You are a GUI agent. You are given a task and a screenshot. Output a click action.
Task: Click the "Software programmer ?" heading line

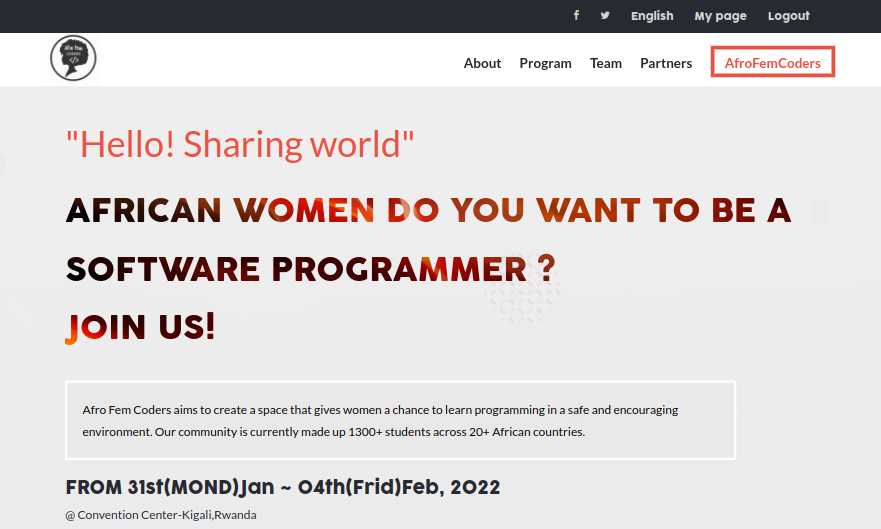pos(310,269)
